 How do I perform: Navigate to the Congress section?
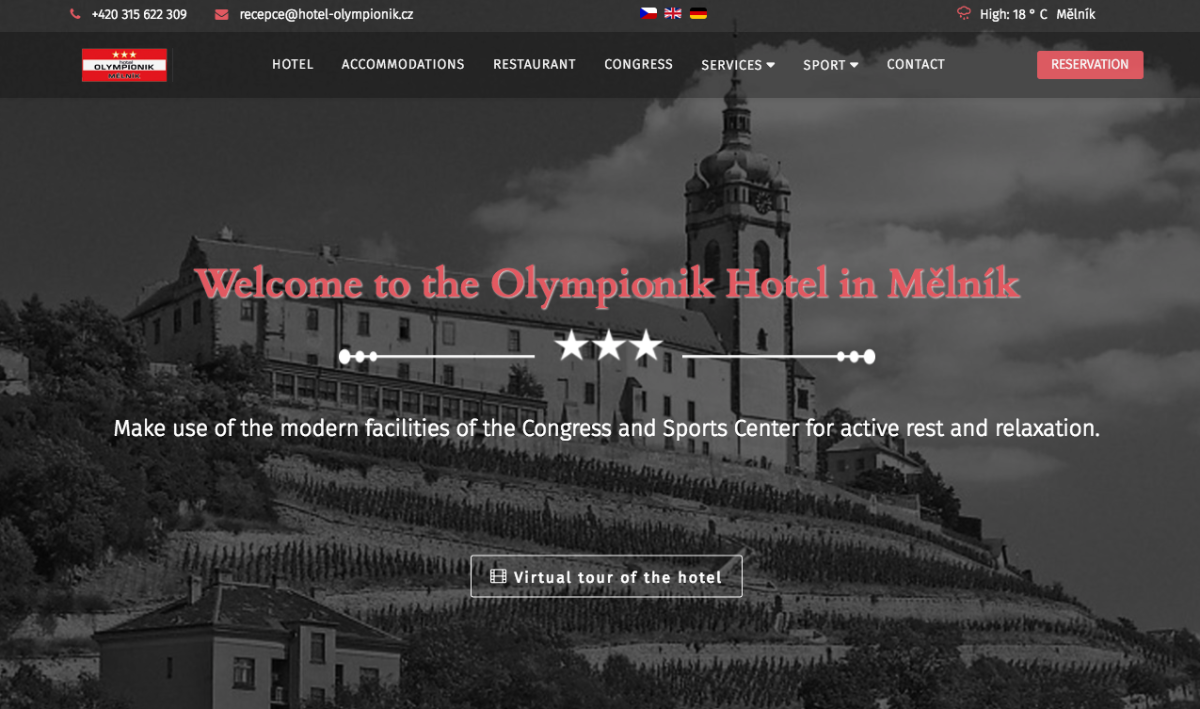[x=638, y=64]
